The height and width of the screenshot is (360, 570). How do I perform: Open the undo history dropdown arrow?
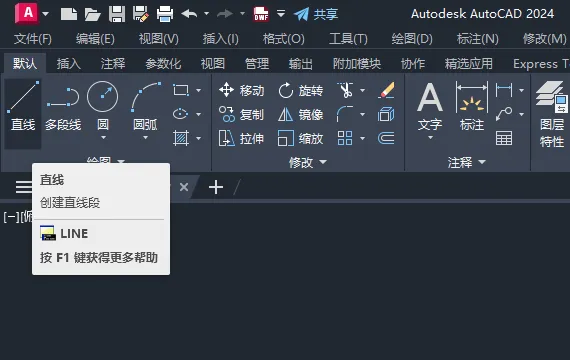206,14
